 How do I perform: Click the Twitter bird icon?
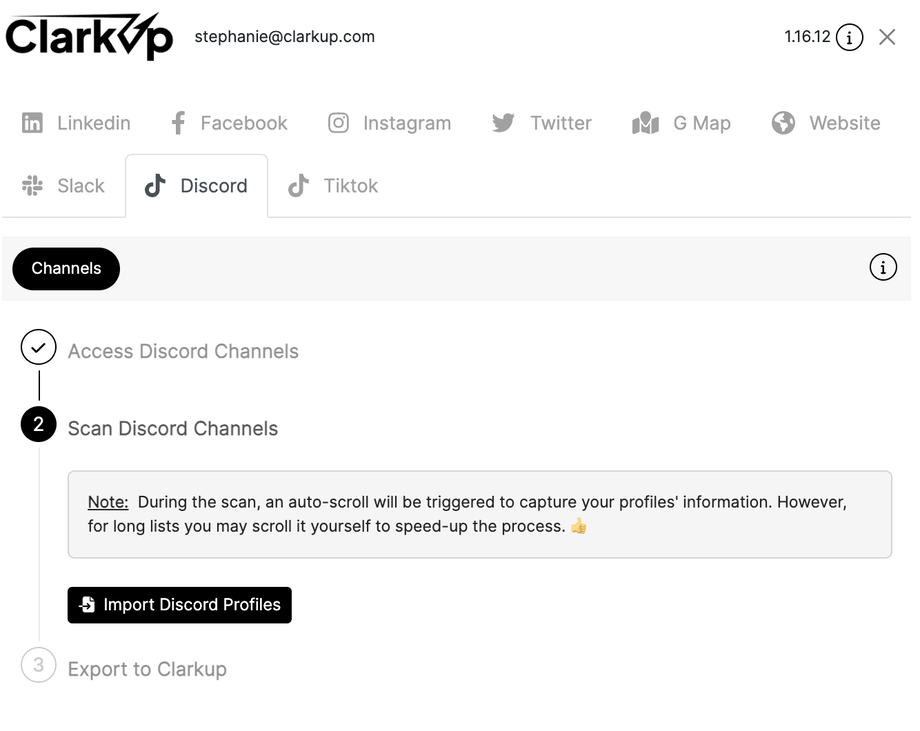pos(503,123)
